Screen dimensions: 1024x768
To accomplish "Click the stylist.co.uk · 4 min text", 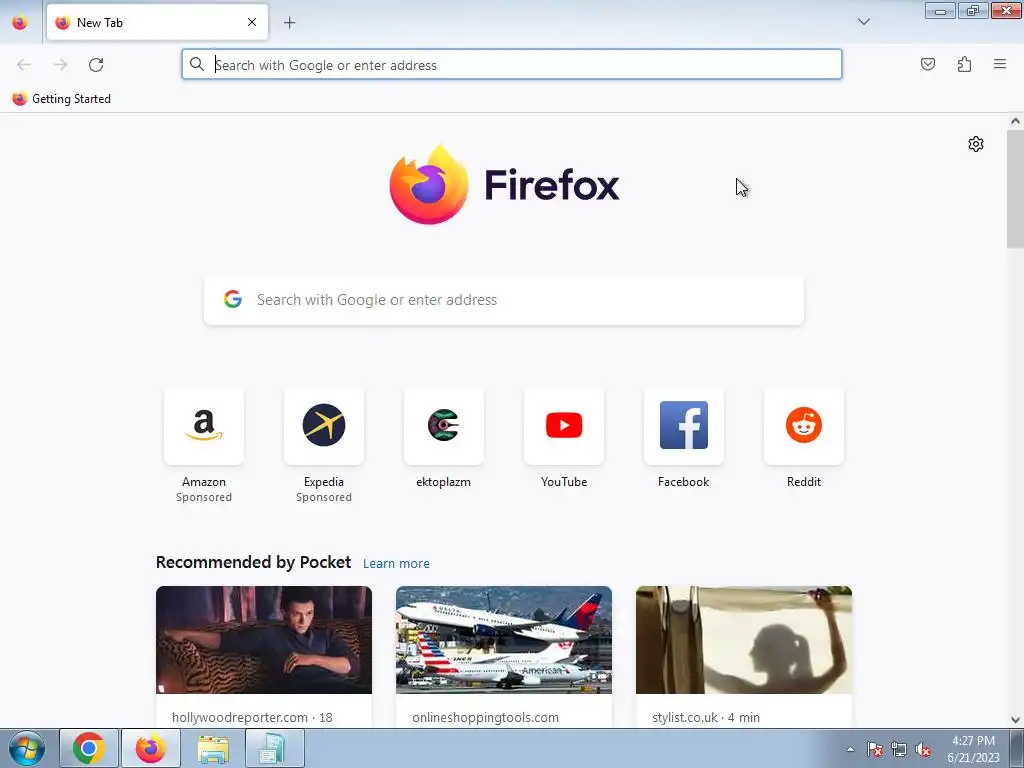I will pyautogui.click(x=706, y=717).
